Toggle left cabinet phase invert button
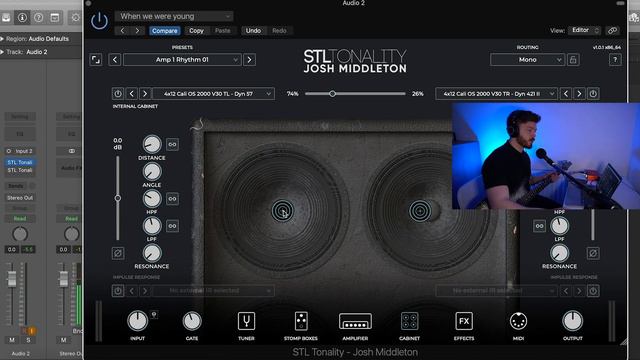Screen dimensions: 640x360 118,253
